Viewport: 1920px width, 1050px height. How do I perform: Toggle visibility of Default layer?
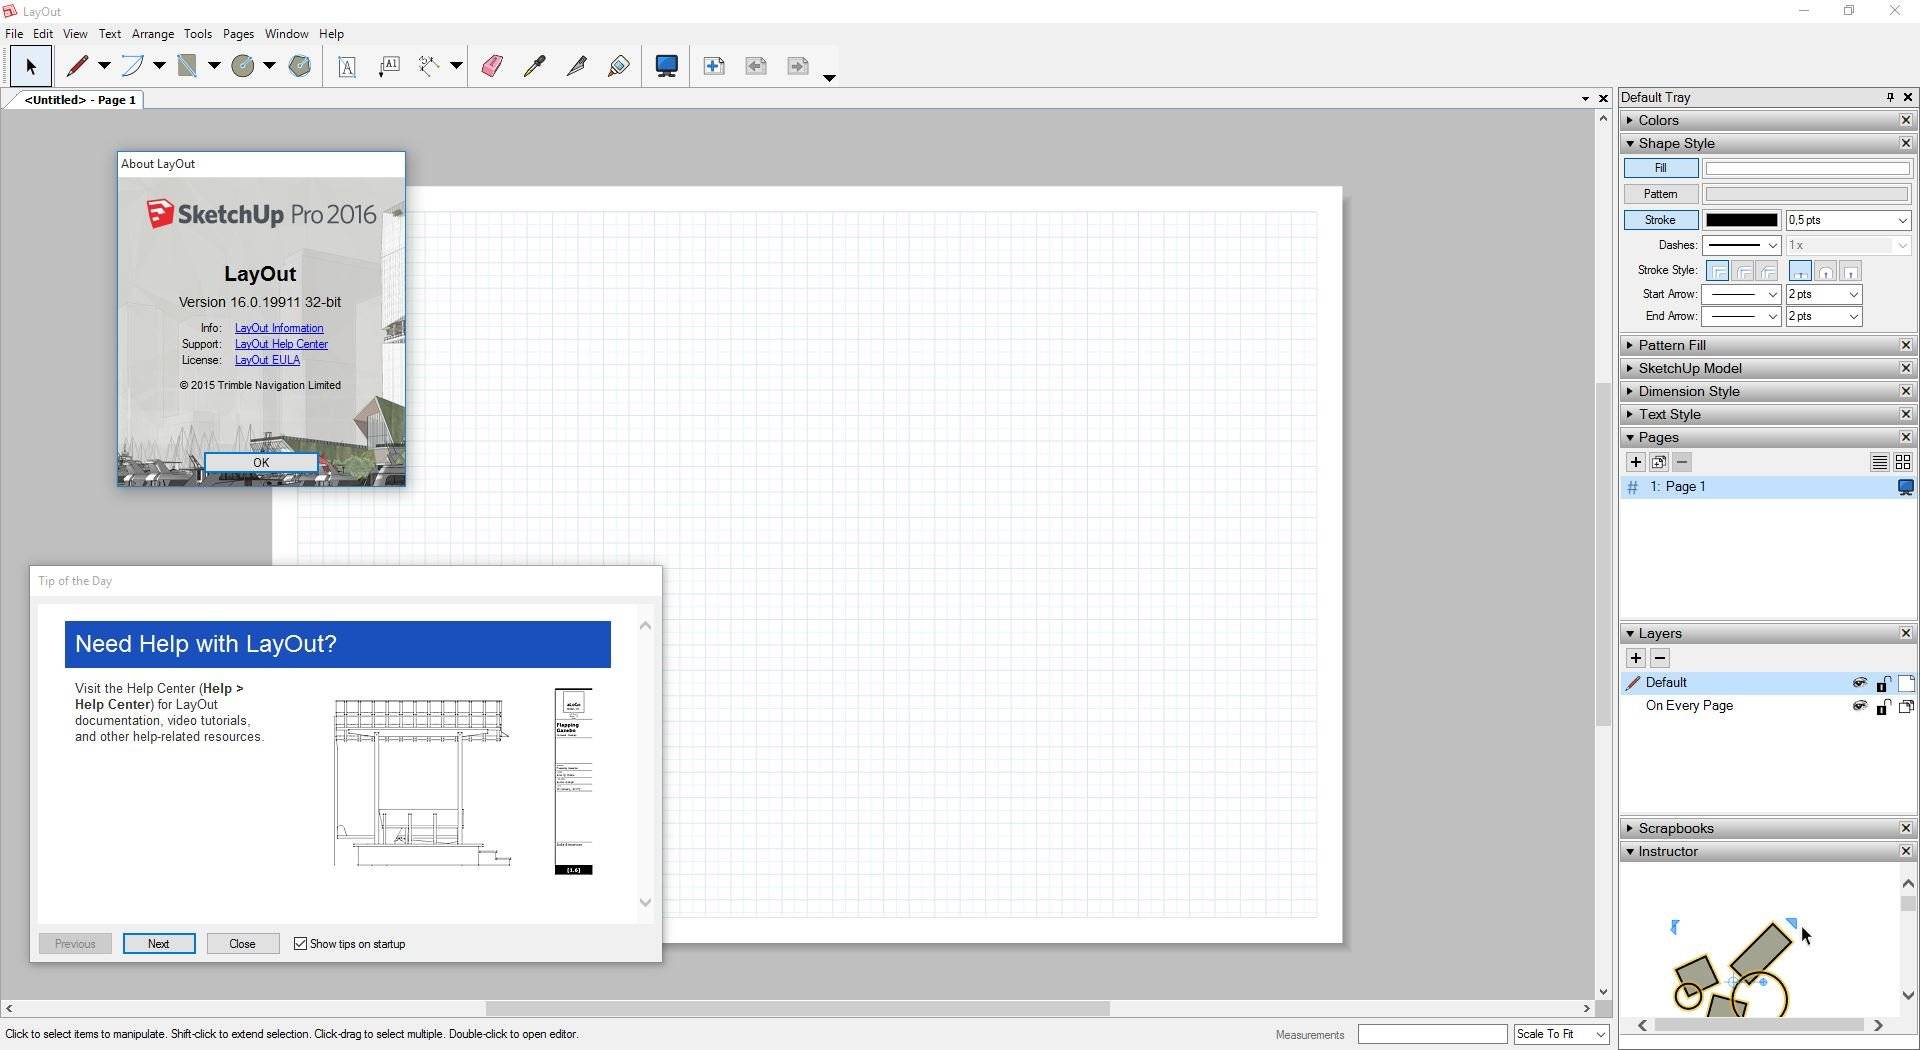[x=1859, y=683]
